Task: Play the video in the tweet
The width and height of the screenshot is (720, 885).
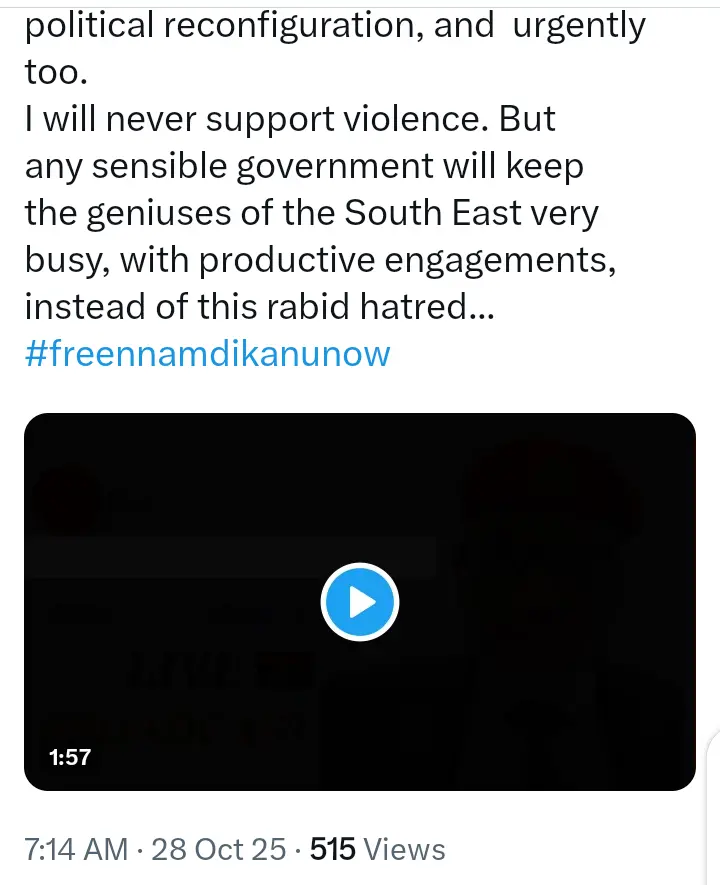Action: tap(360, 603)
